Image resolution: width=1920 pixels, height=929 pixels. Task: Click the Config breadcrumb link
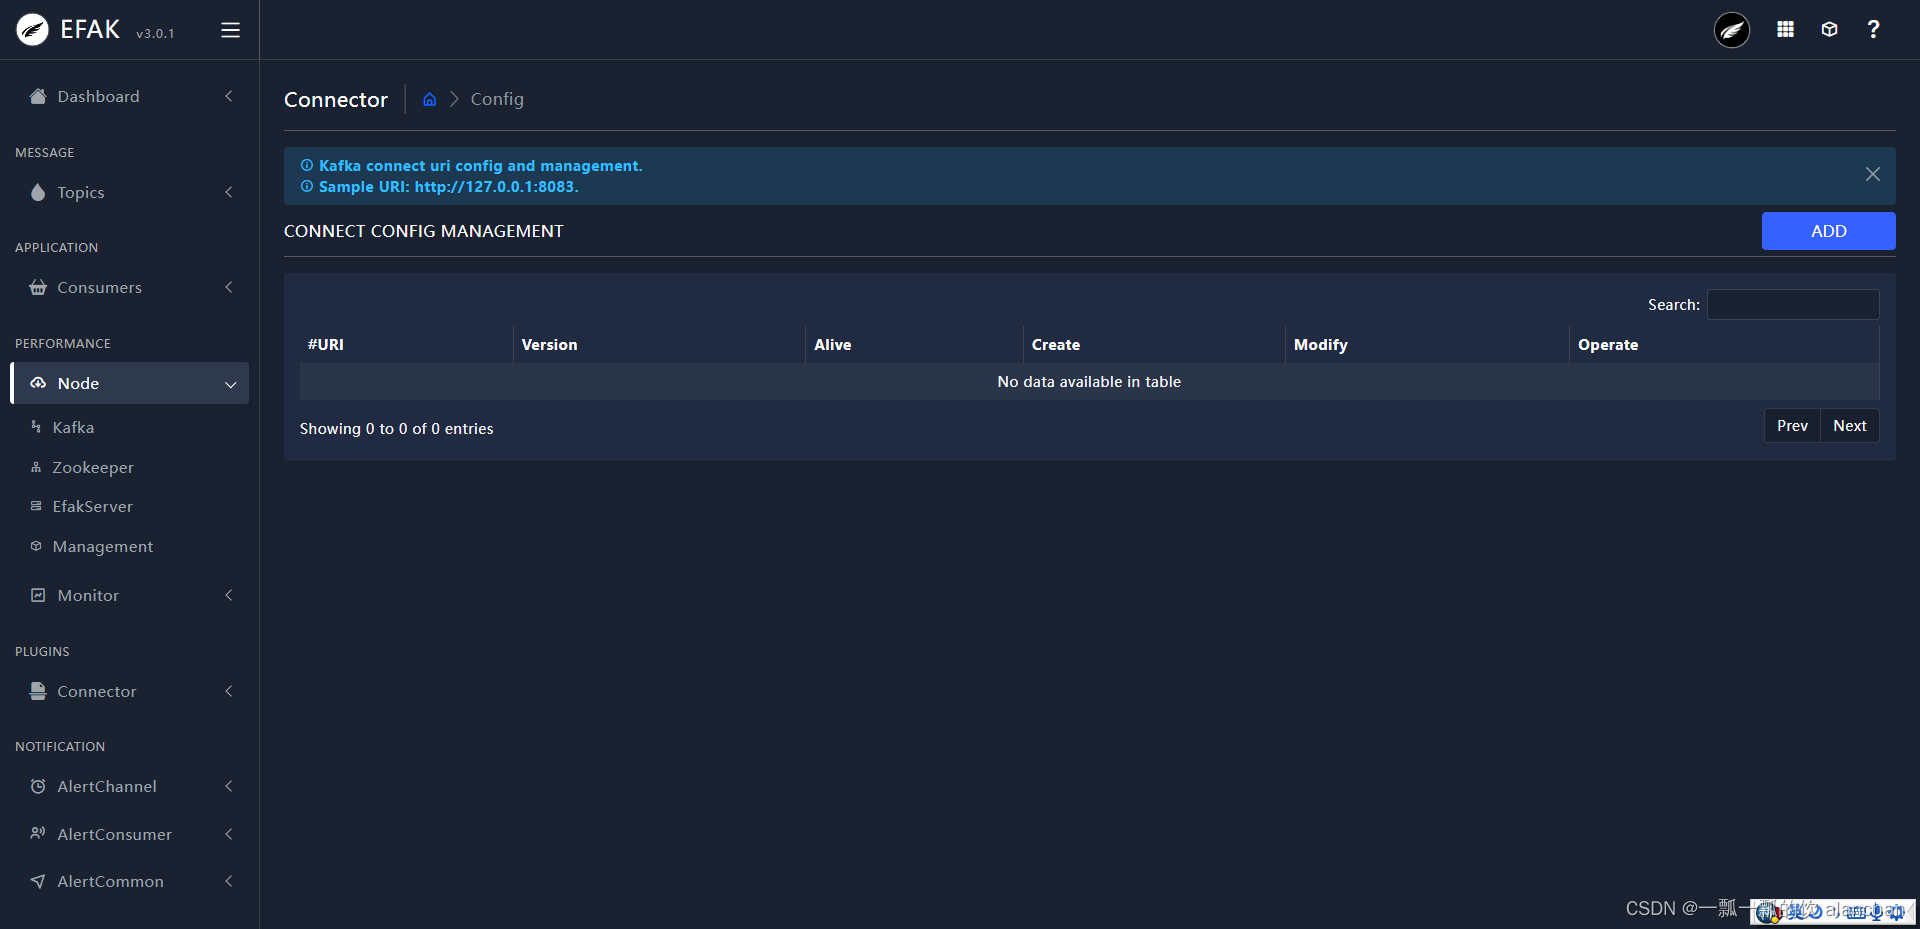coord(497,99)
